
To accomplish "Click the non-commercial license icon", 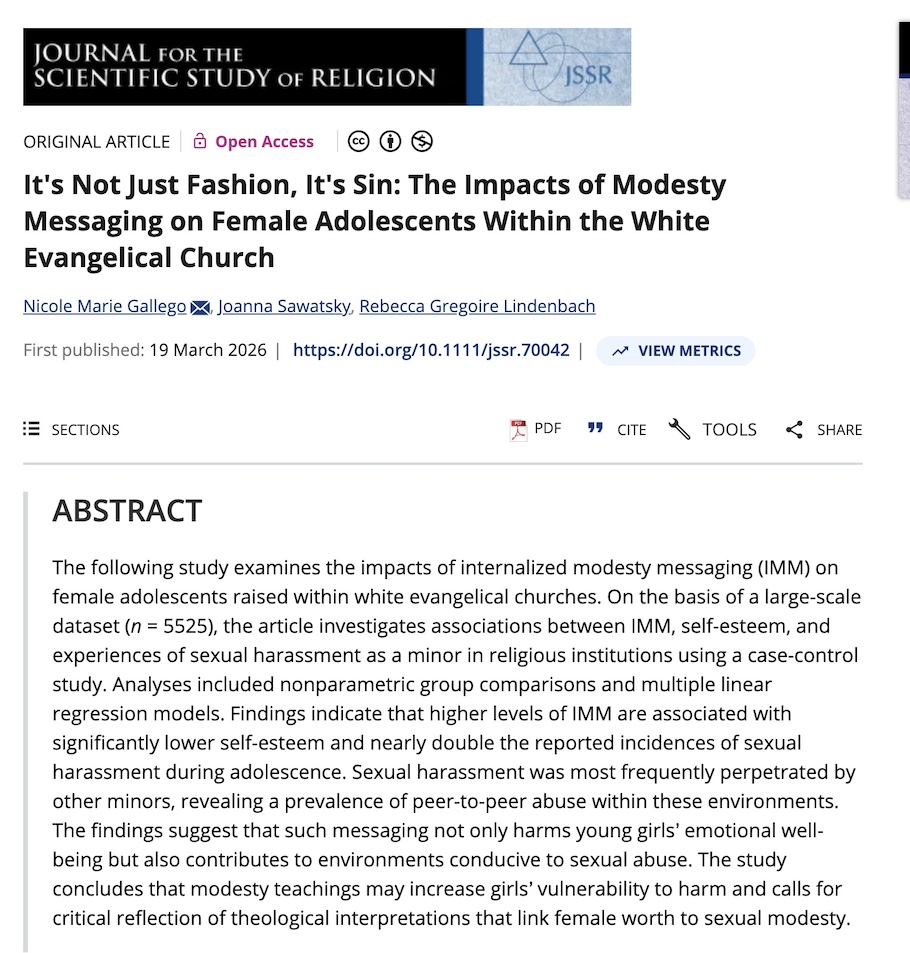I will [x=422, y=141].
